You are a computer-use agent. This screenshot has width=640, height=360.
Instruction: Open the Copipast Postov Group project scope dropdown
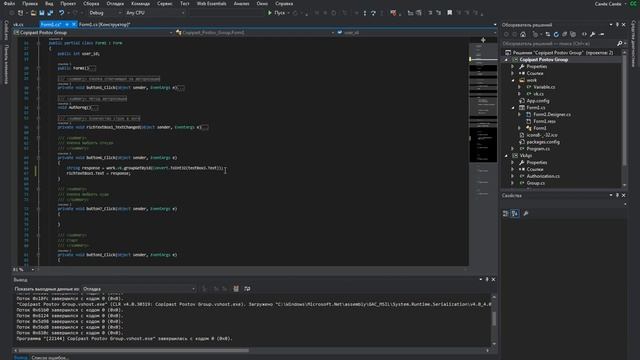[x=93, y=32]
